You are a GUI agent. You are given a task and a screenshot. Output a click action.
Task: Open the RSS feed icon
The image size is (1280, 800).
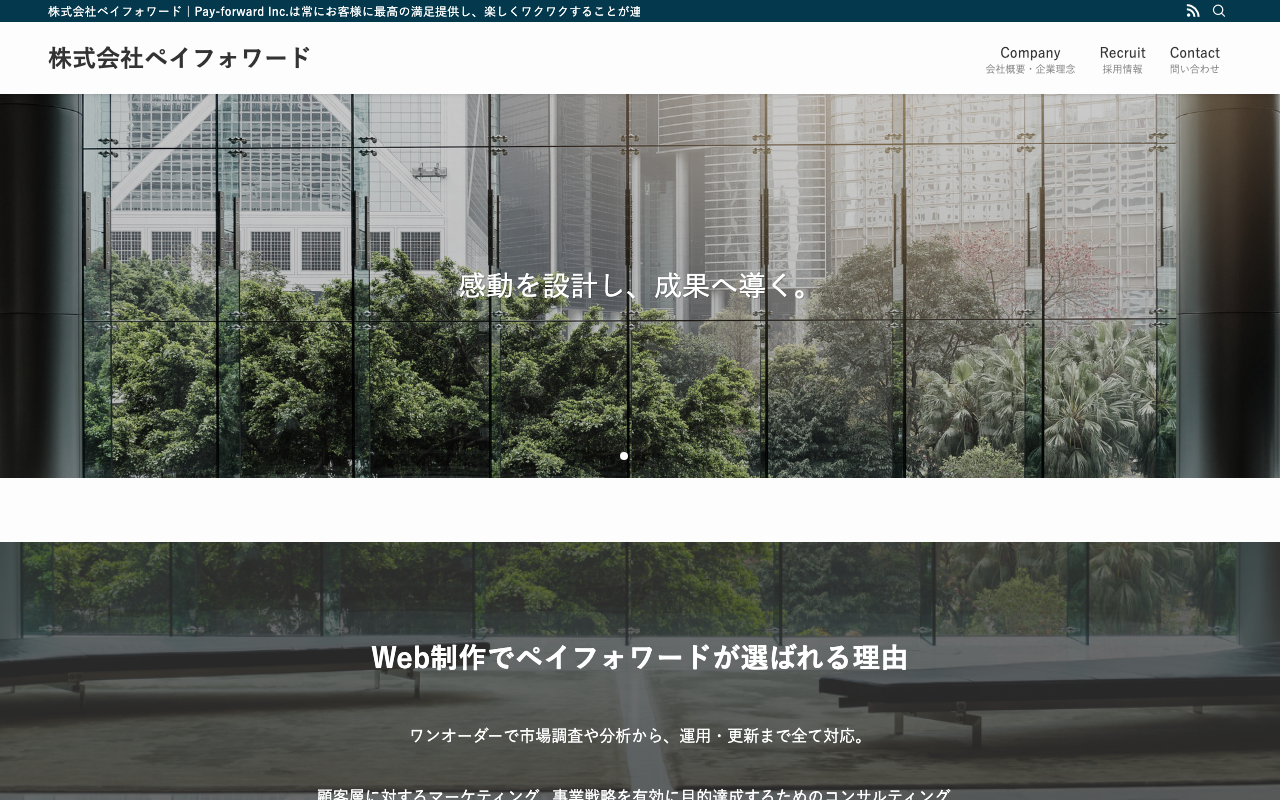[x=1193, y=11]
